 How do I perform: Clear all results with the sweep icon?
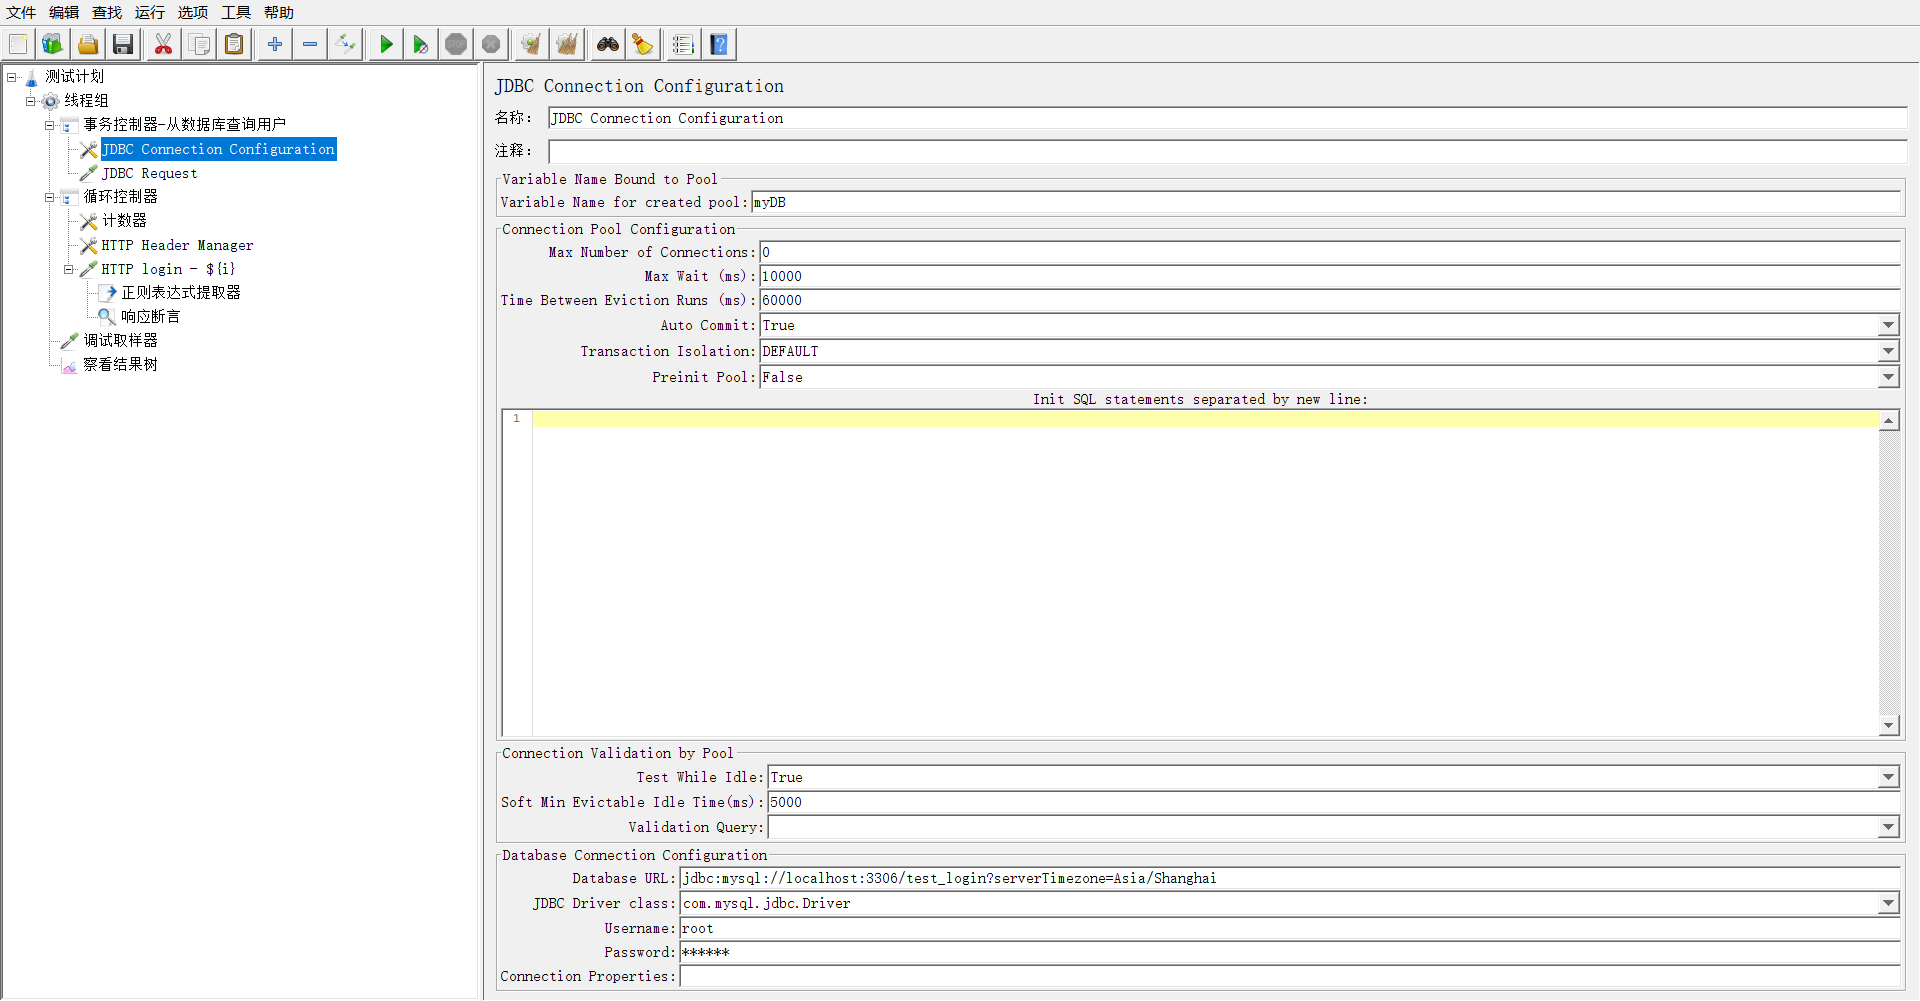(x=567, y=44)
